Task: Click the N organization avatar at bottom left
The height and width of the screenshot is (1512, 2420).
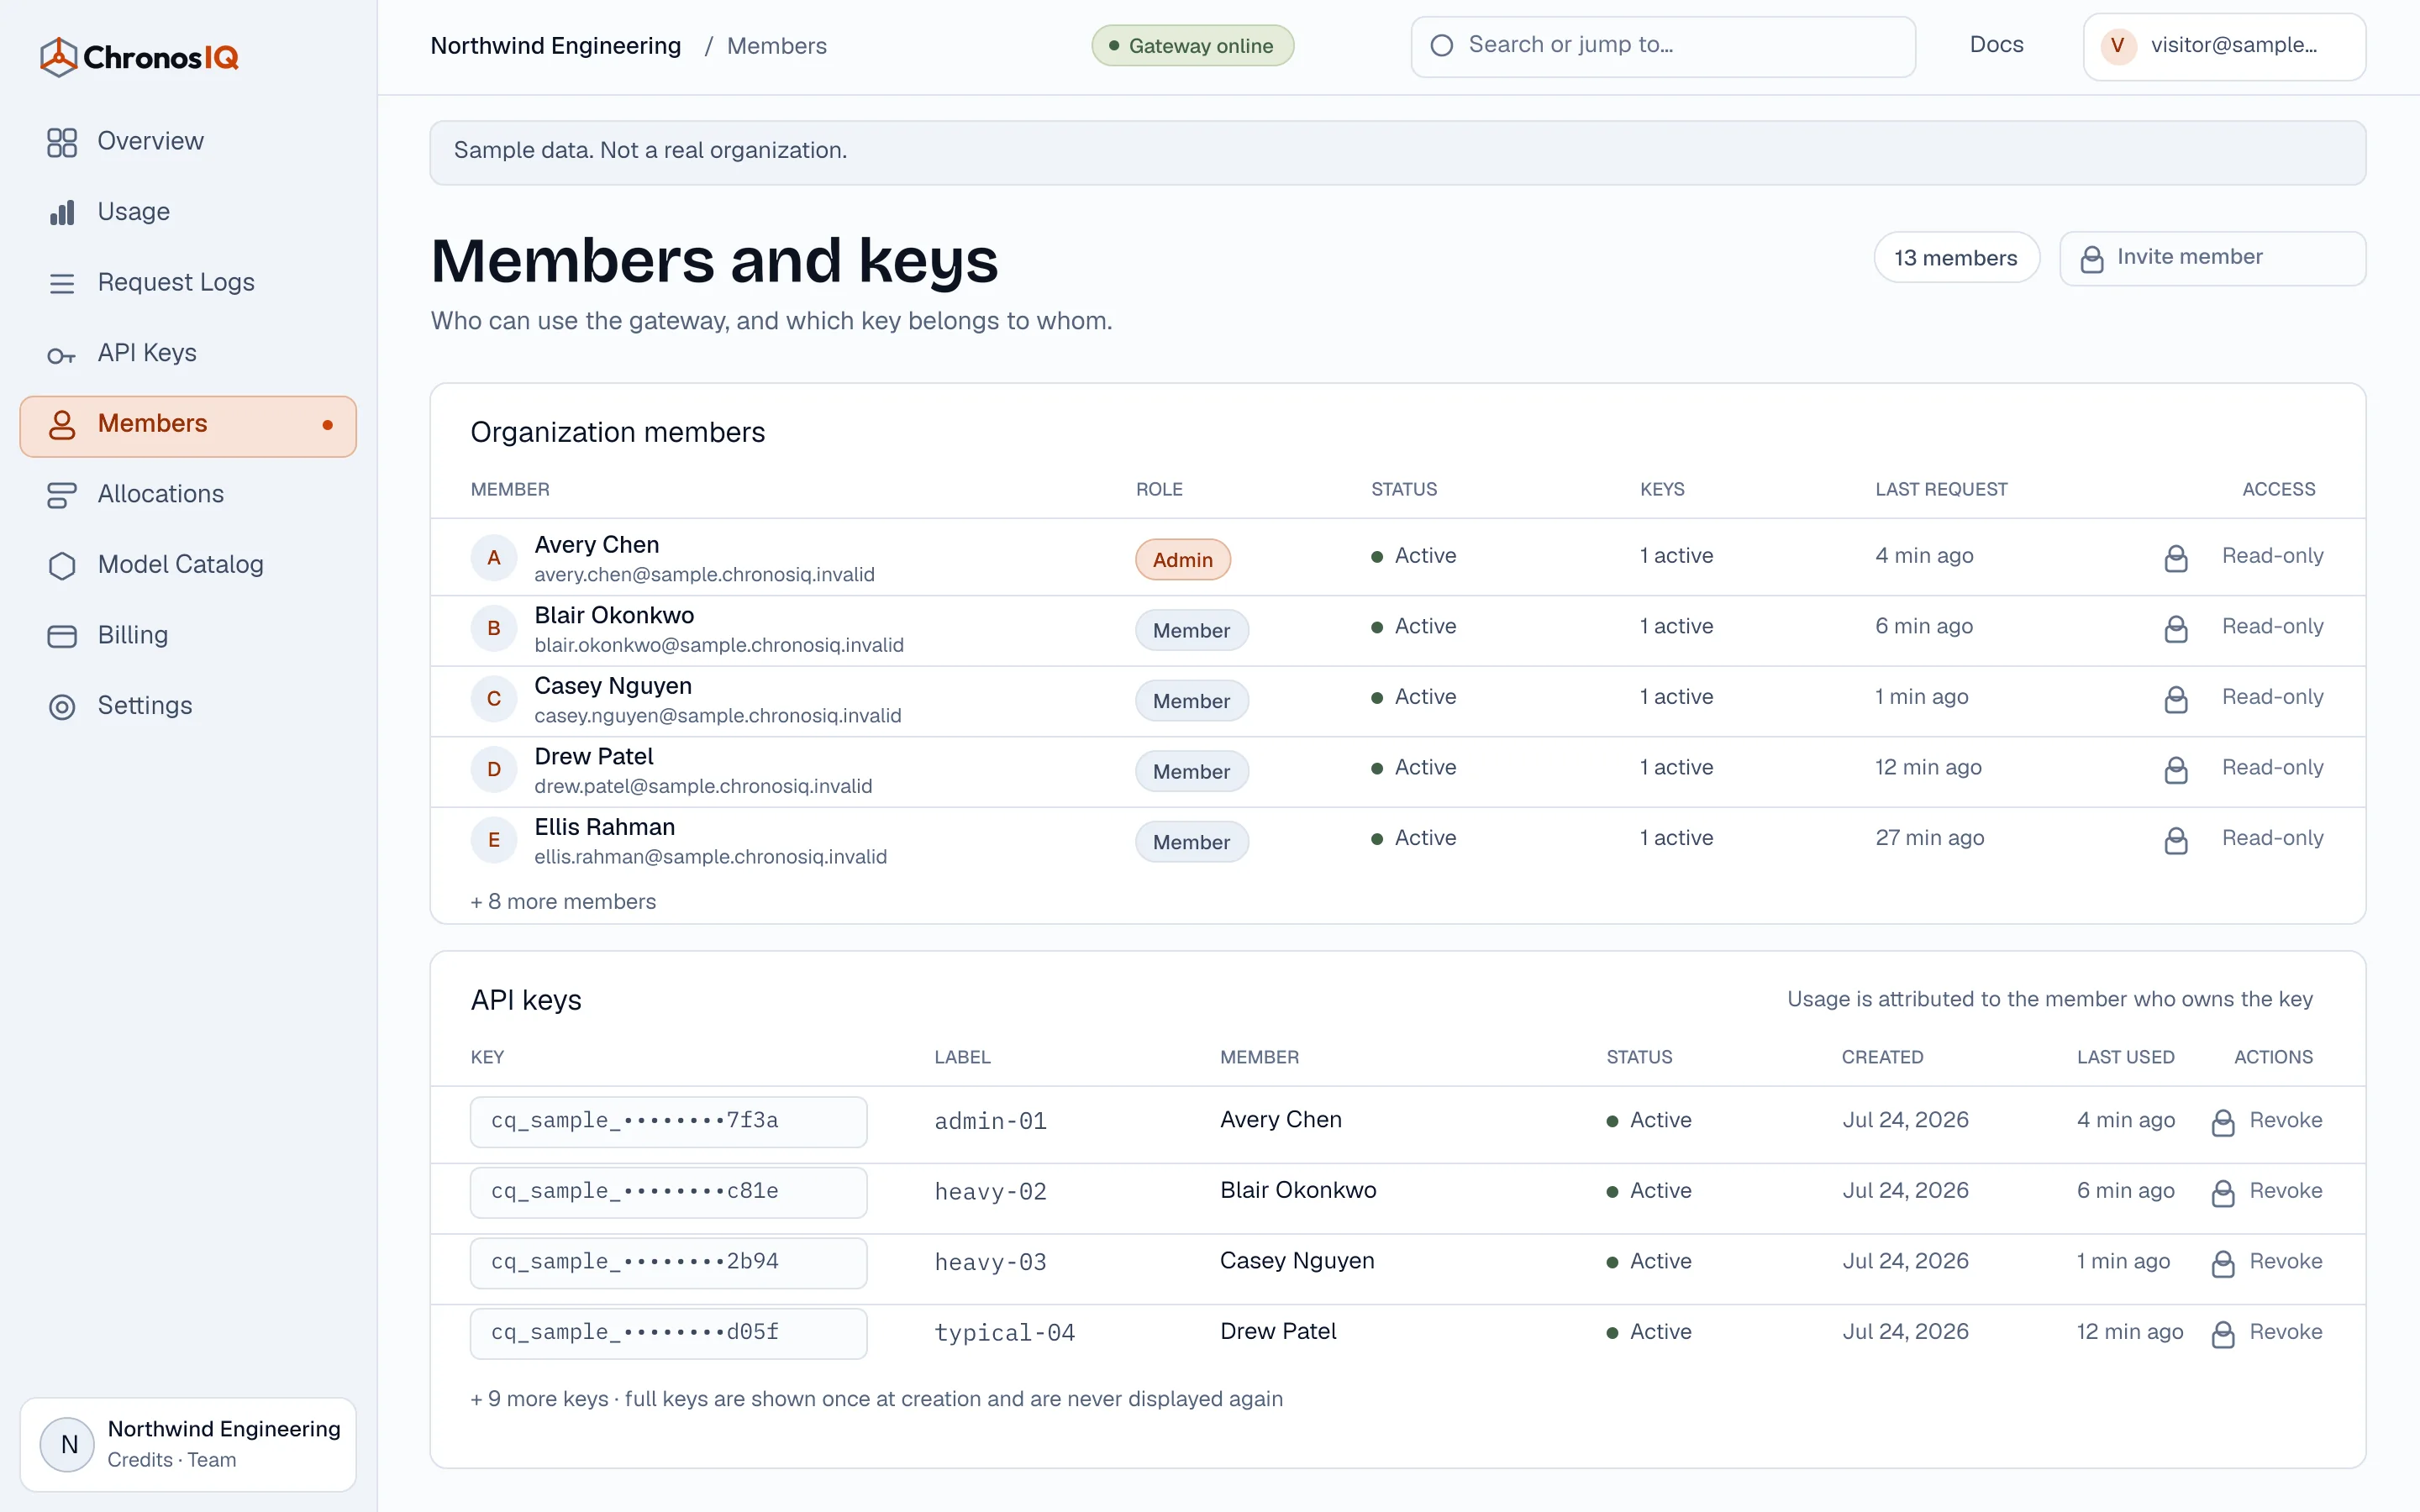Action: 68,1444
